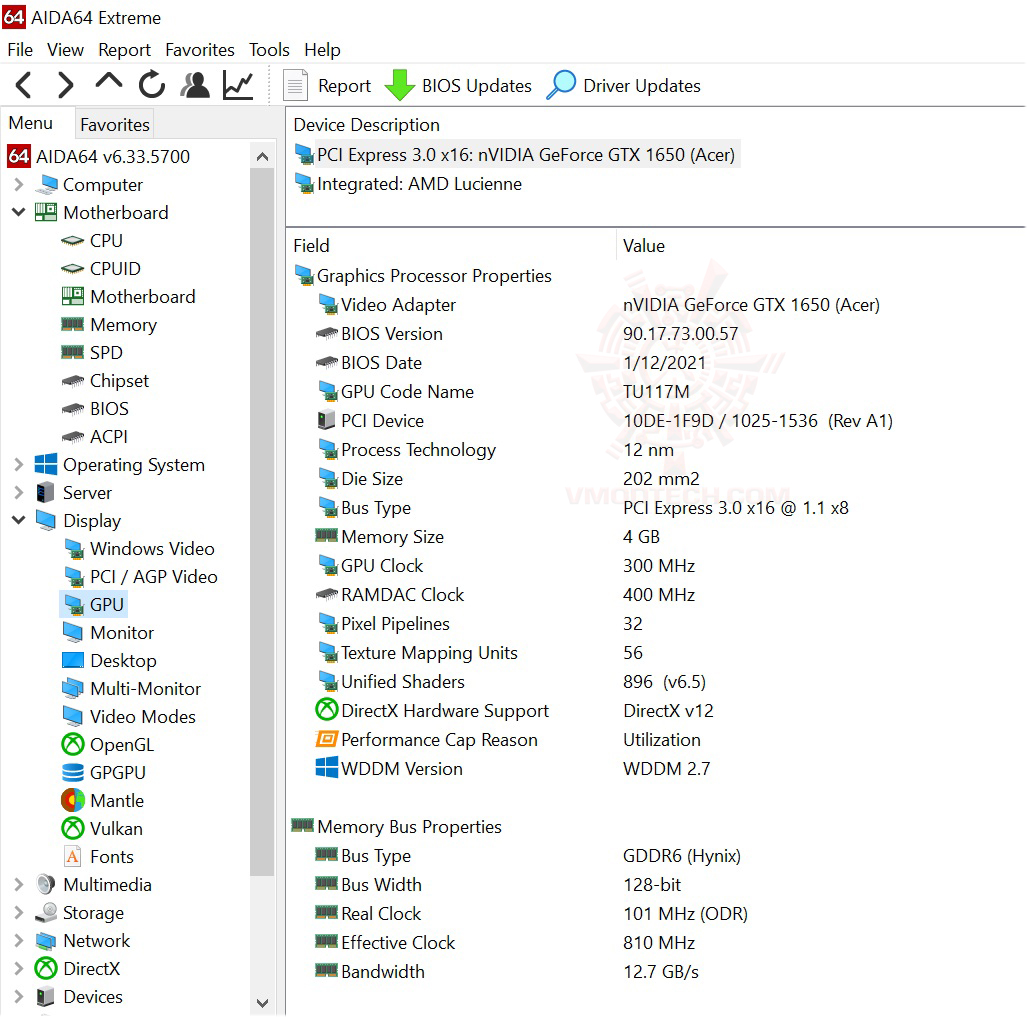
Task: Open the Report menu
Action: (125, 50)
